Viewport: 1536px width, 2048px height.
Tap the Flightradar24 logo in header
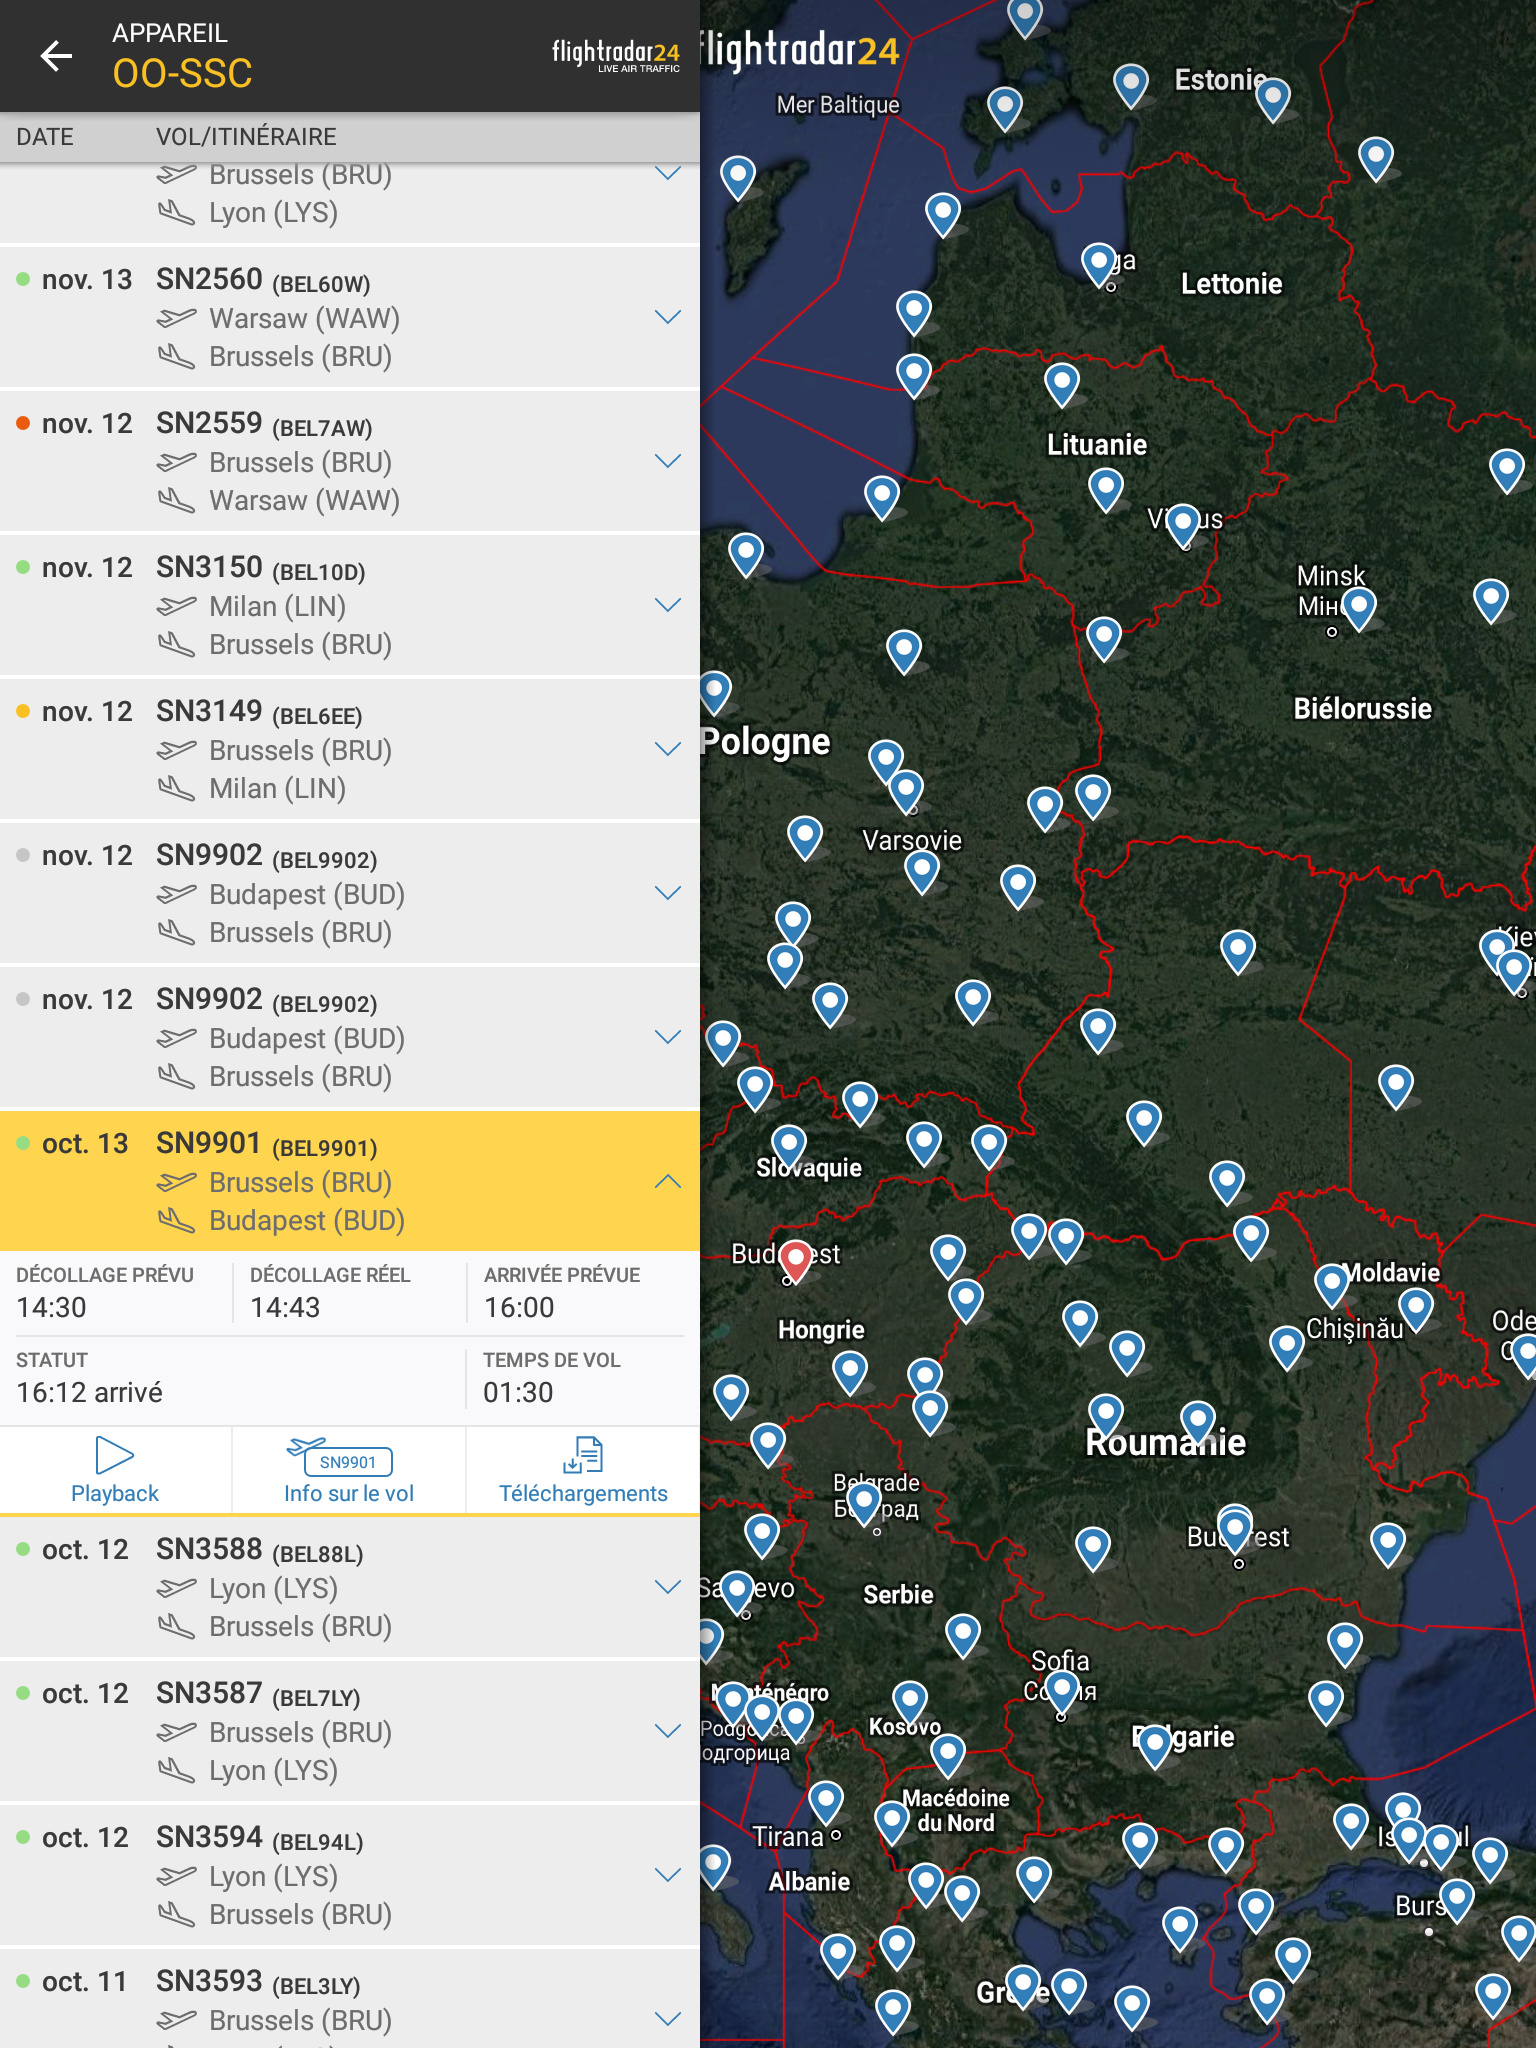616,54
